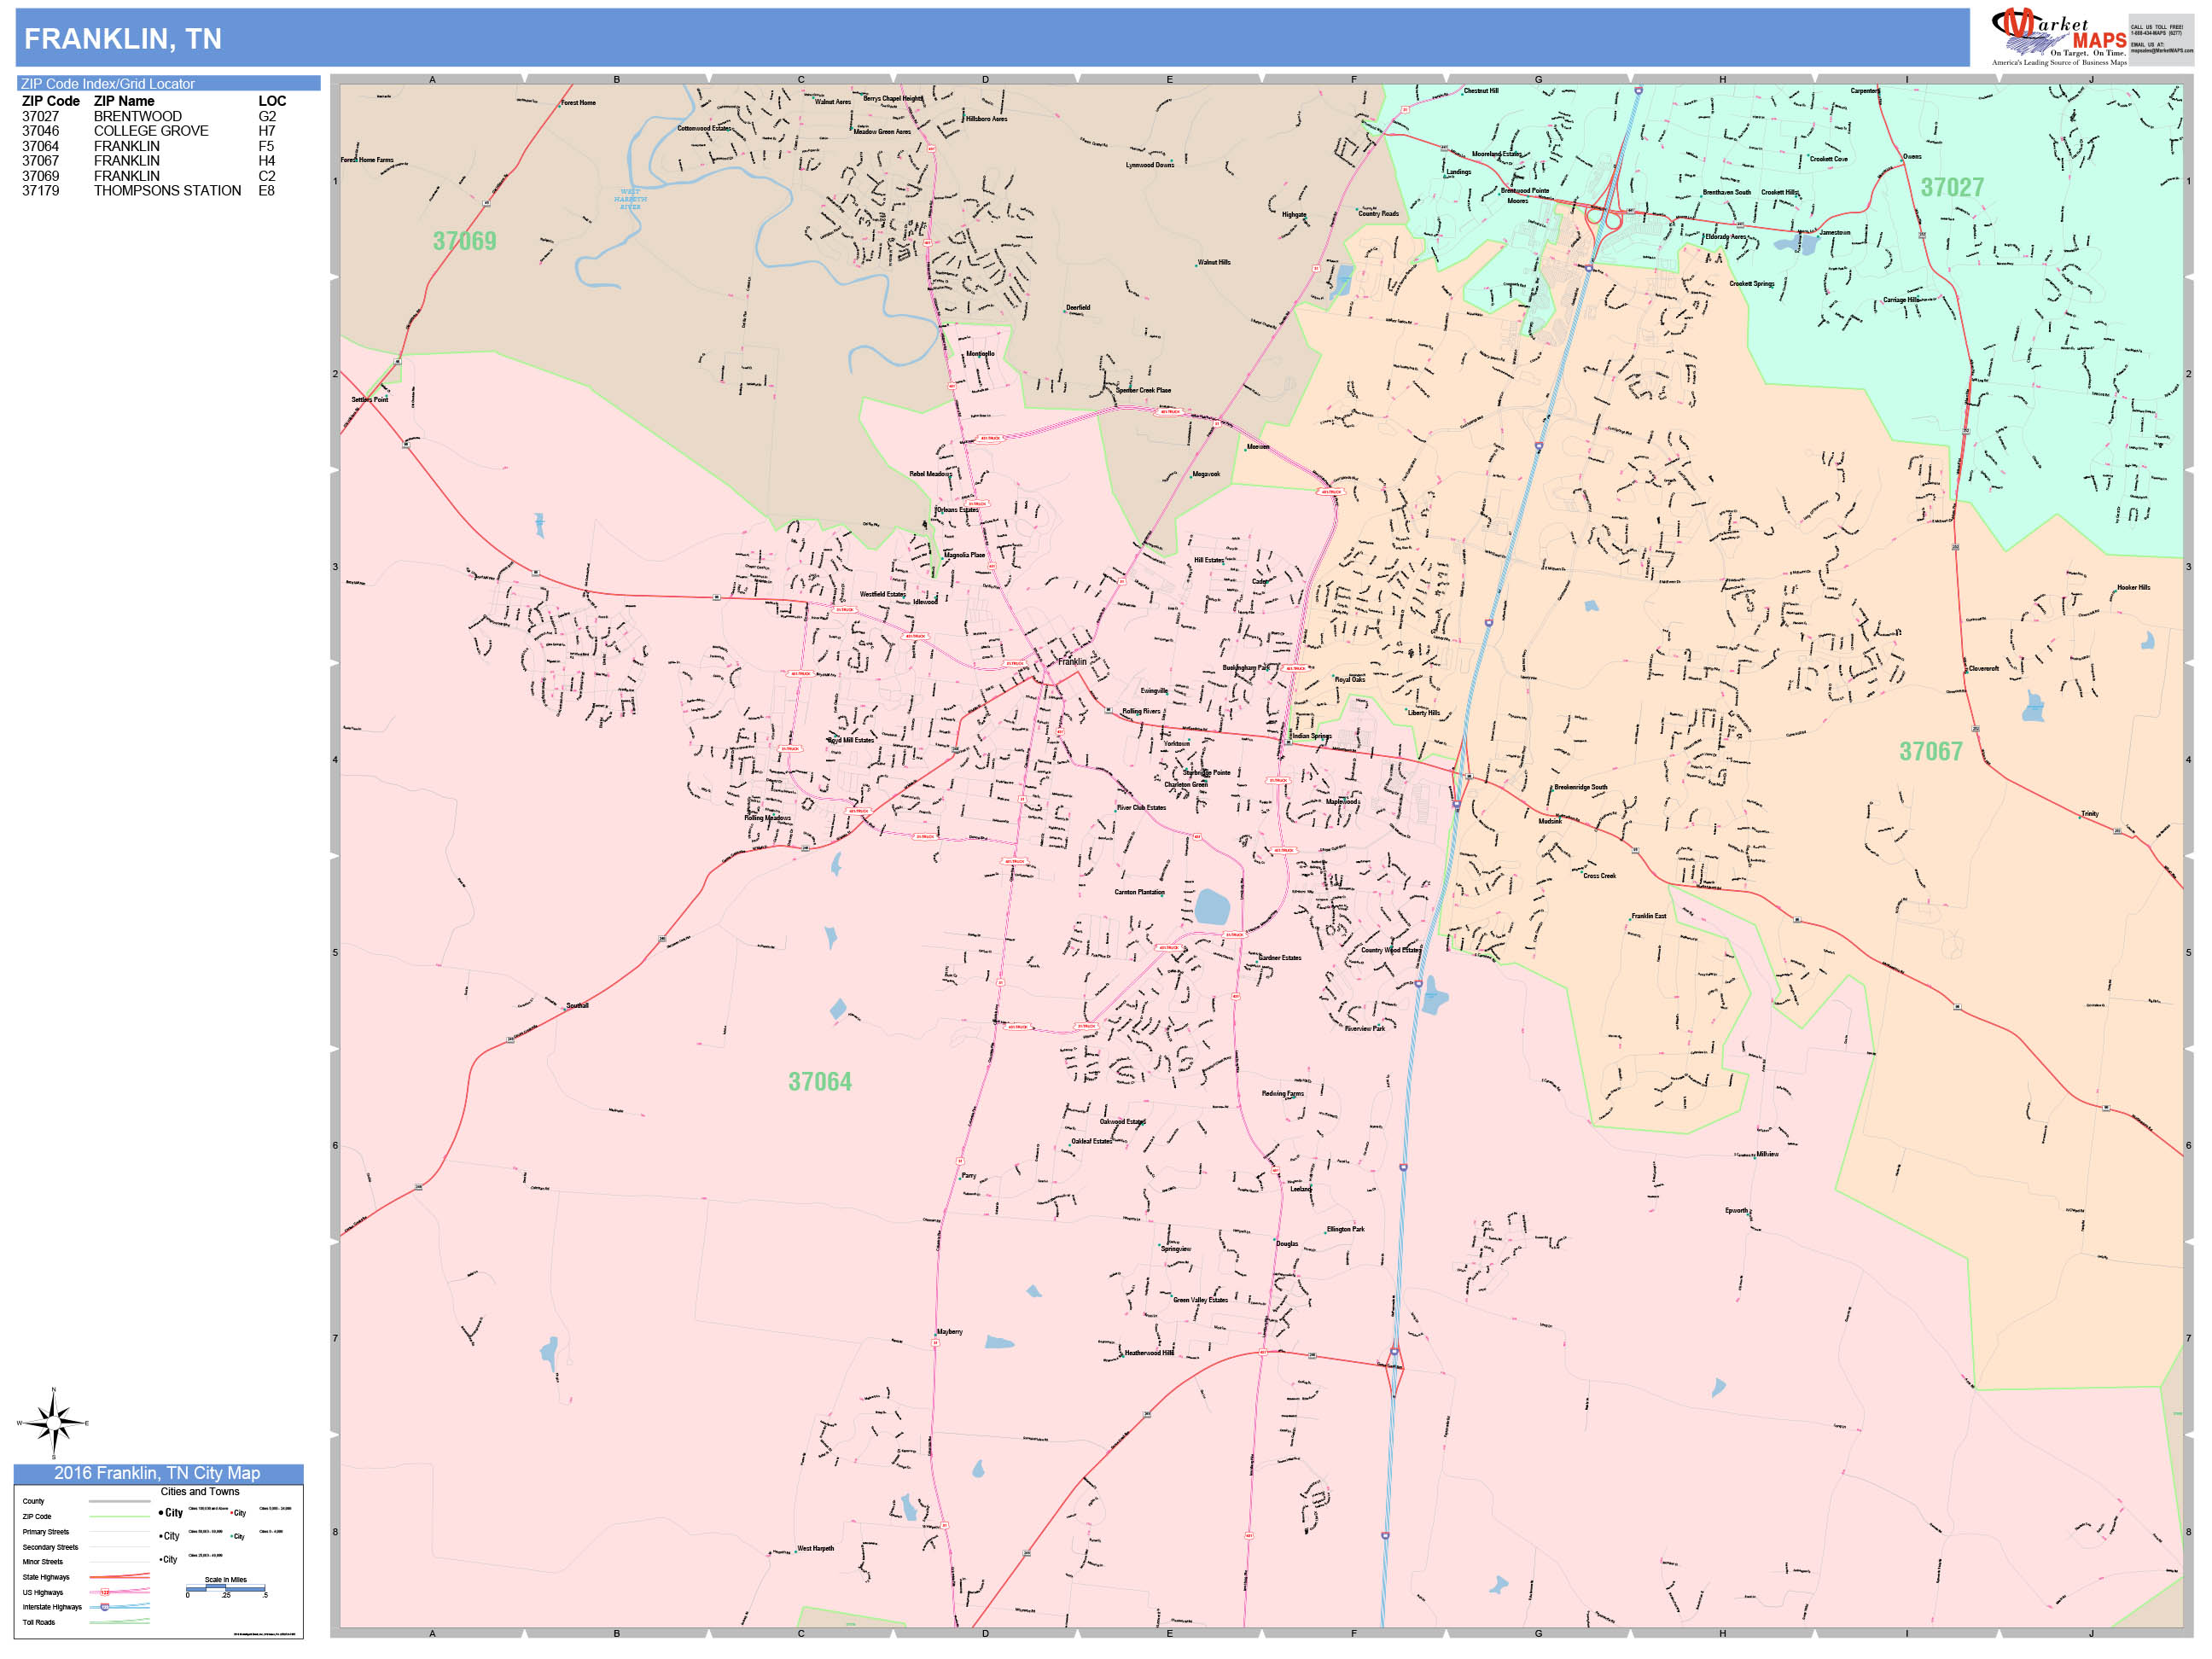Click the 2016 Franklin, TN City Map header
The image size is (2212, 1659).
pyautogui.click(x=158, y=1473)
